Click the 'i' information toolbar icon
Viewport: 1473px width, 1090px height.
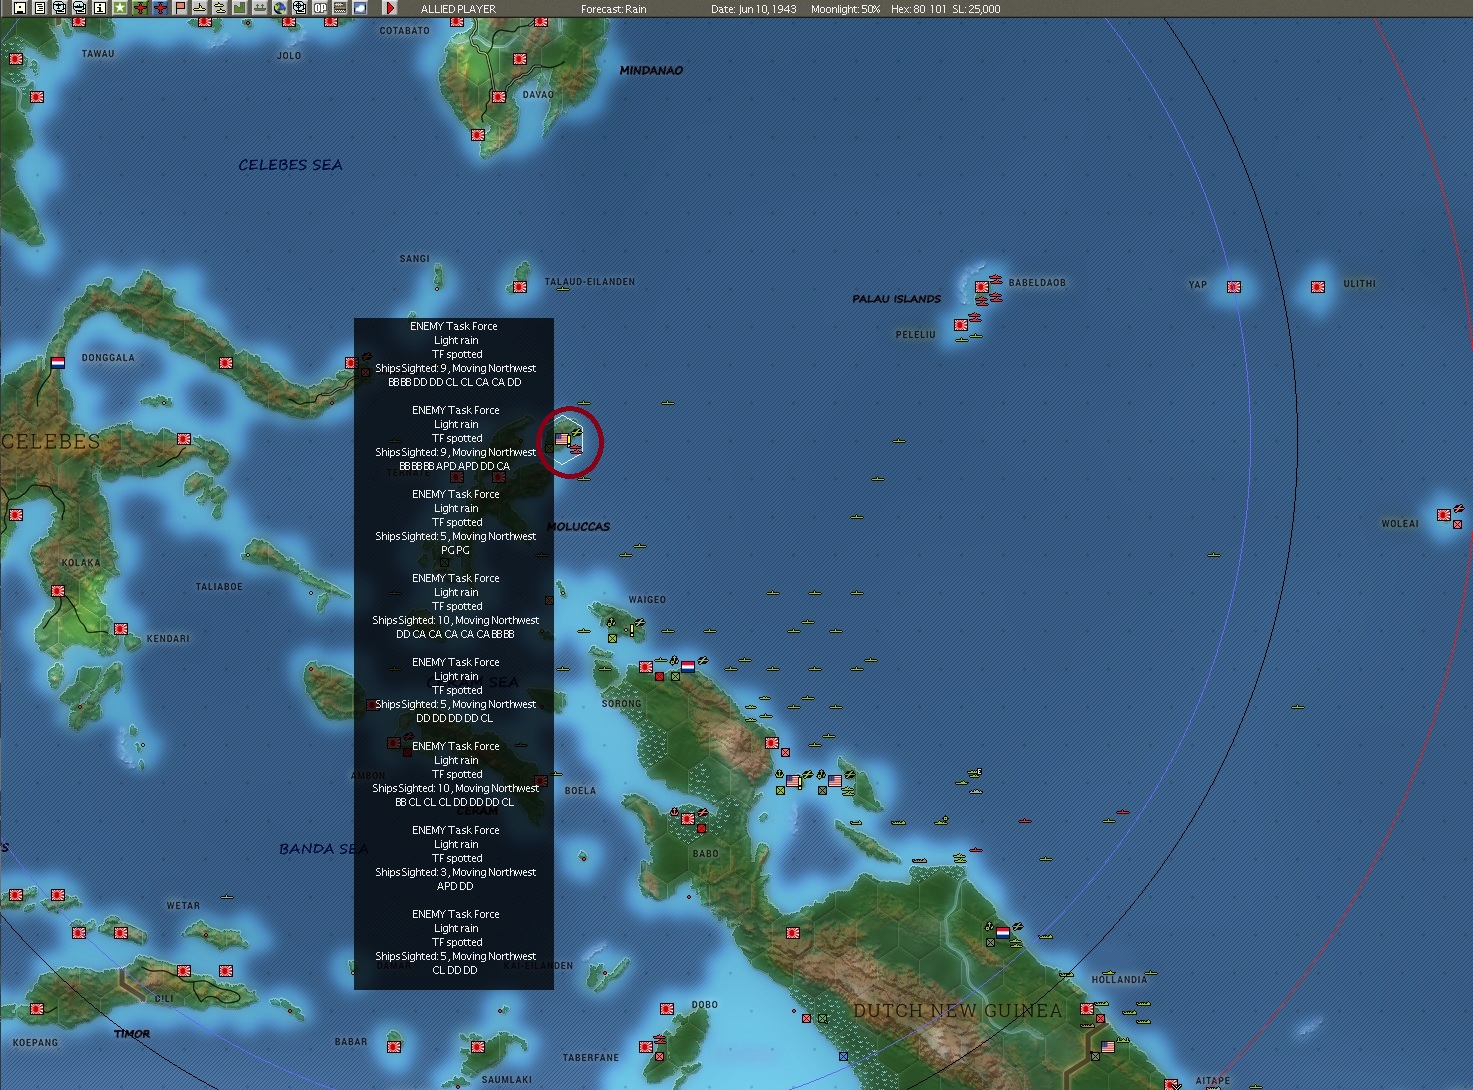100,8
